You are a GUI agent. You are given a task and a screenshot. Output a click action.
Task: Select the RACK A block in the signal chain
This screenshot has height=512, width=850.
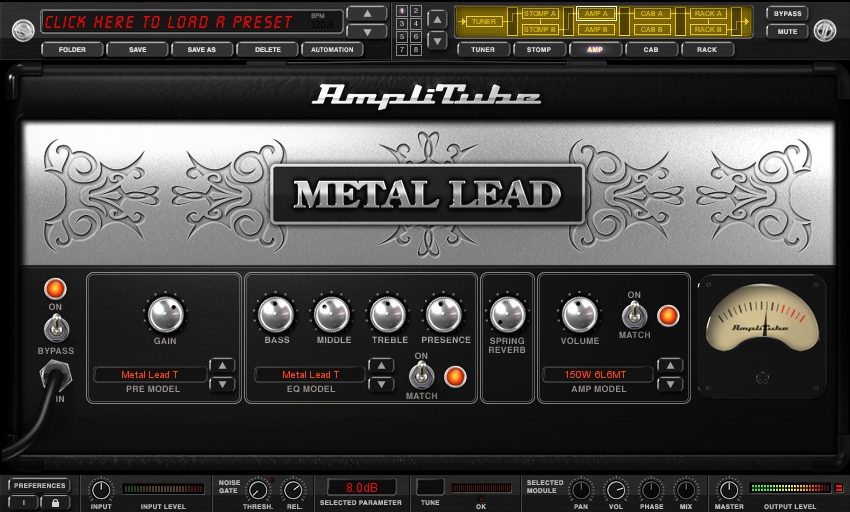pyautogui.click(x=708, y=14)
